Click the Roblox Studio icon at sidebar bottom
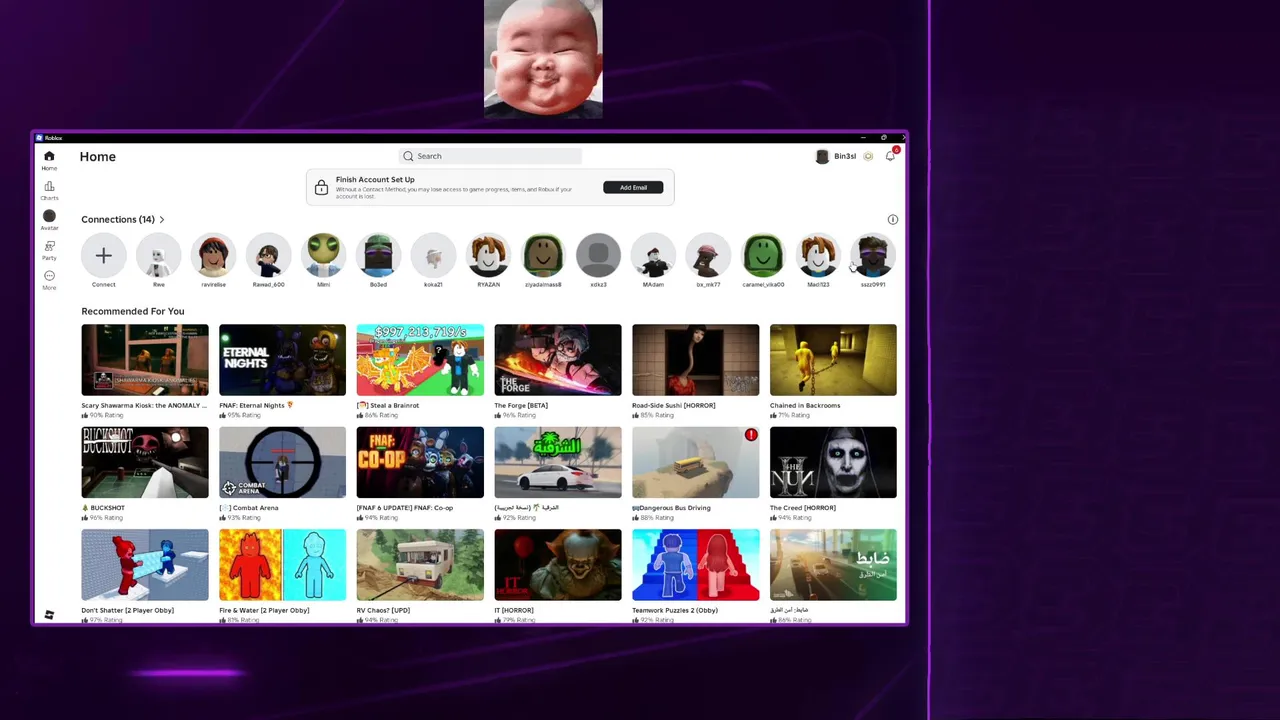 tap(49, 615)
